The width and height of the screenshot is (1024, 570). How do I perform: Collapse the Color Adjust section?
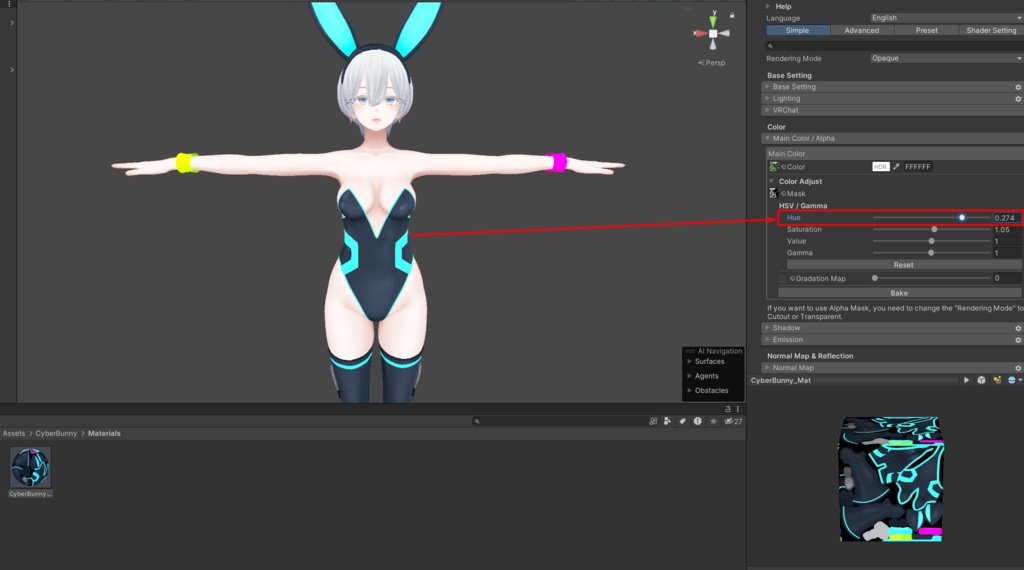[772, 181]
